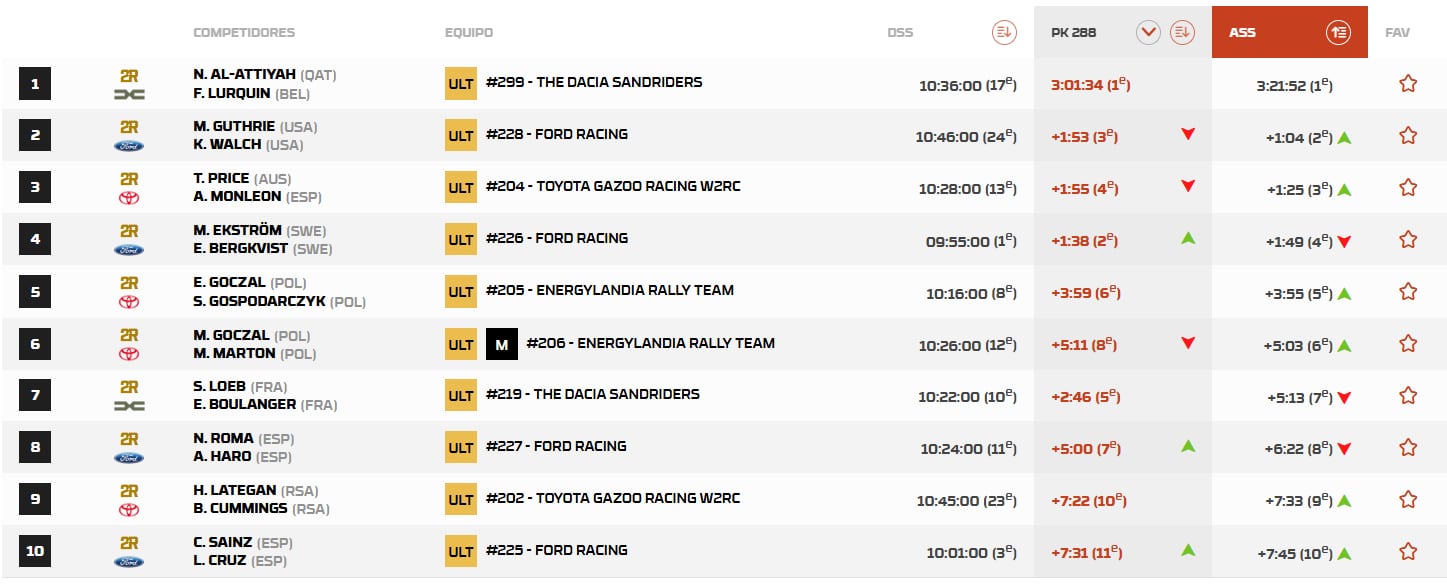Select the PK 288 column header
Viewport: 1447px width, 584px height.
[1074, 32]
